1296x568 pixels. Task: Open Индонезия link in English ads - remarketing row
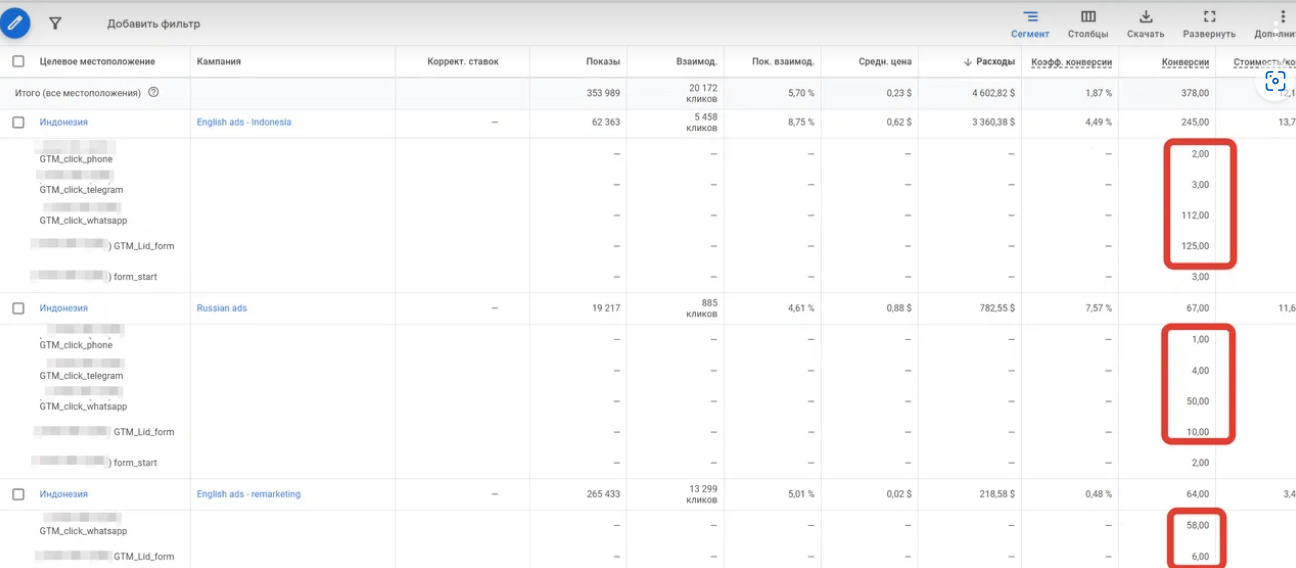click(63, 494)
